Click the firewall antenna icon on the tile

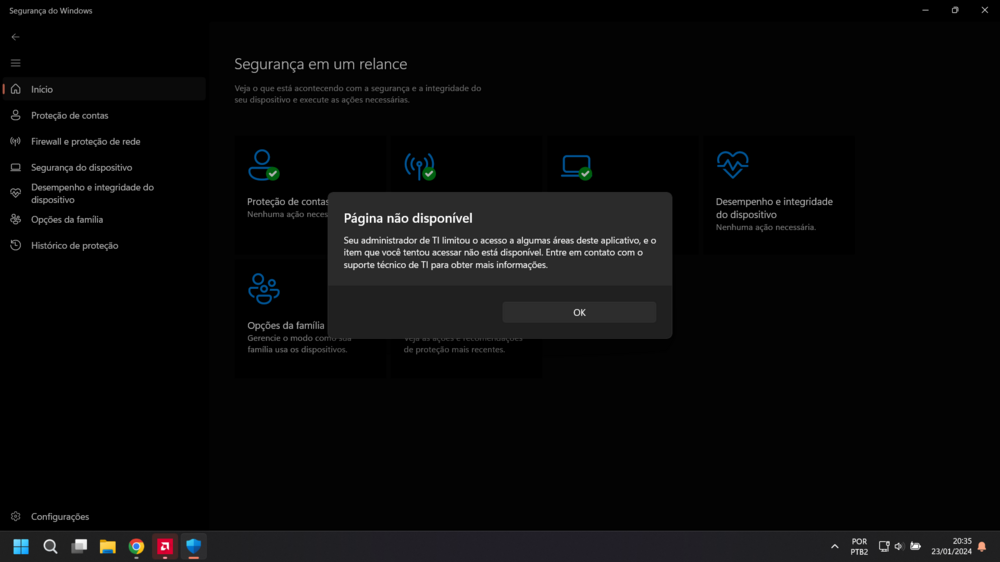tap(419, 165)
